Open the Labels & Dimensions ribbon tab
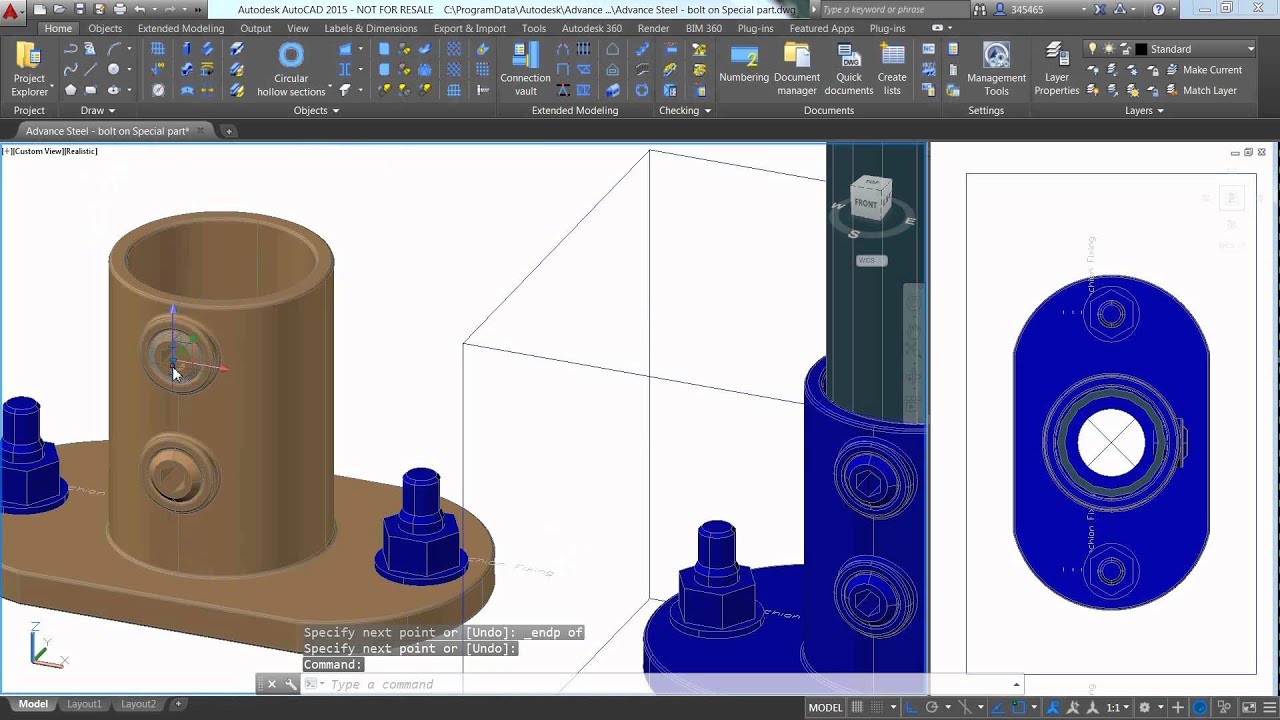Viewport: 1280px width, 720px height. tap(370, 28)
